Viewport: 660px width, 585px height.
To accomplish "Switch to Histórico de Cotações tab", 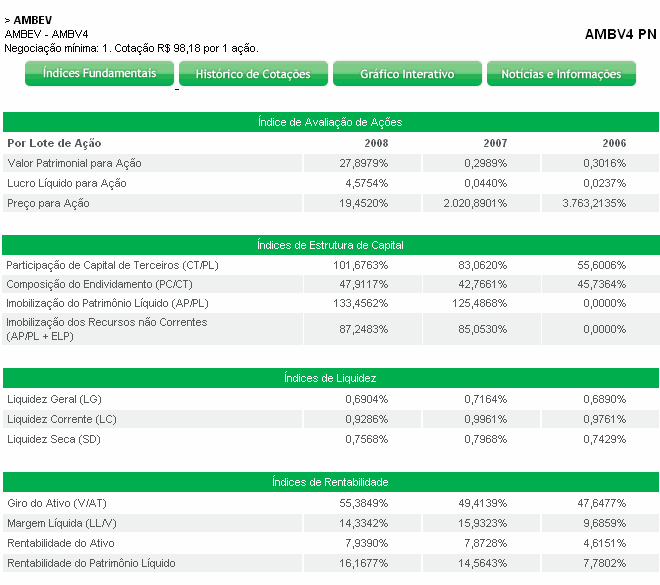I will pyautogui.click(x=253, y=74).
